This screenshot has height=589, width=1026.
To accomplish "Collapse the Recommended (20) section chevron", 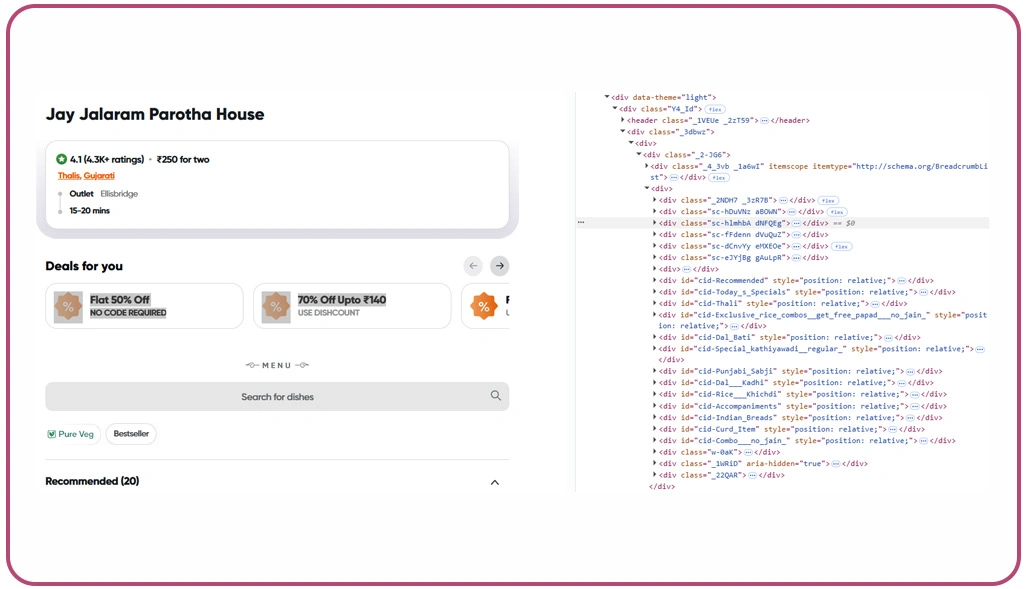I will click(495, 482).
